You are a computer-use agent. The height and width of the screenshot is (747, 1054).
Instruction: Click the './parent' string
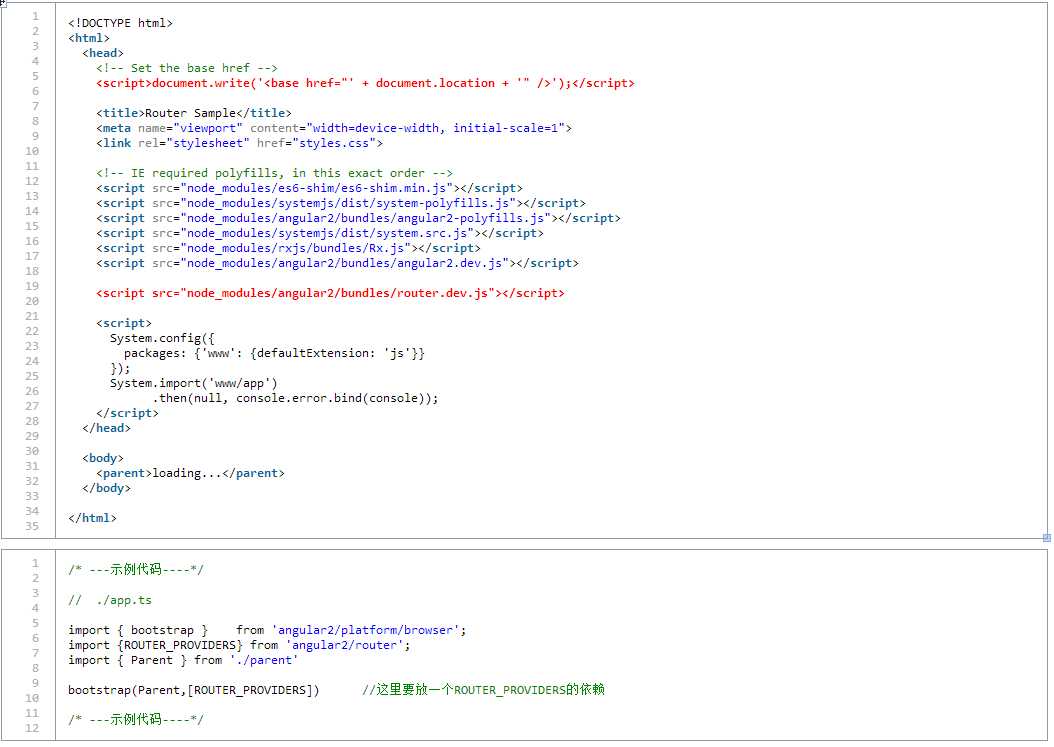pos(264,660)
